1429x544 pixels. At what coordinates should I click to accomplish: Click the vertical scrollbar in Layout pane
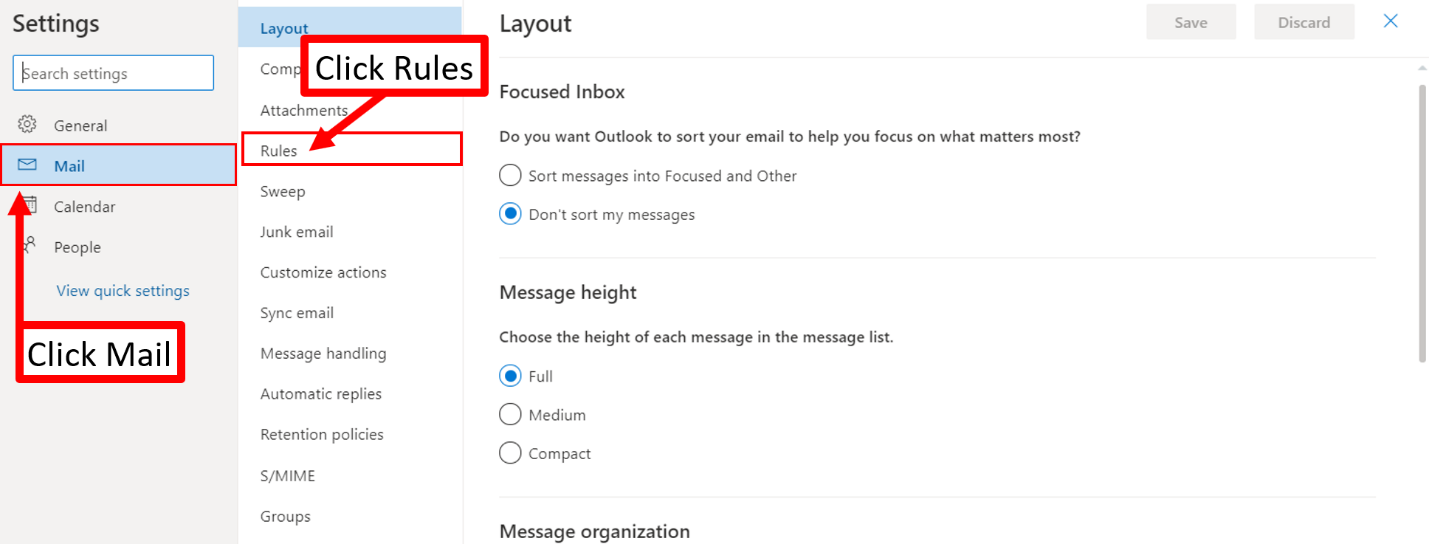1422,222
